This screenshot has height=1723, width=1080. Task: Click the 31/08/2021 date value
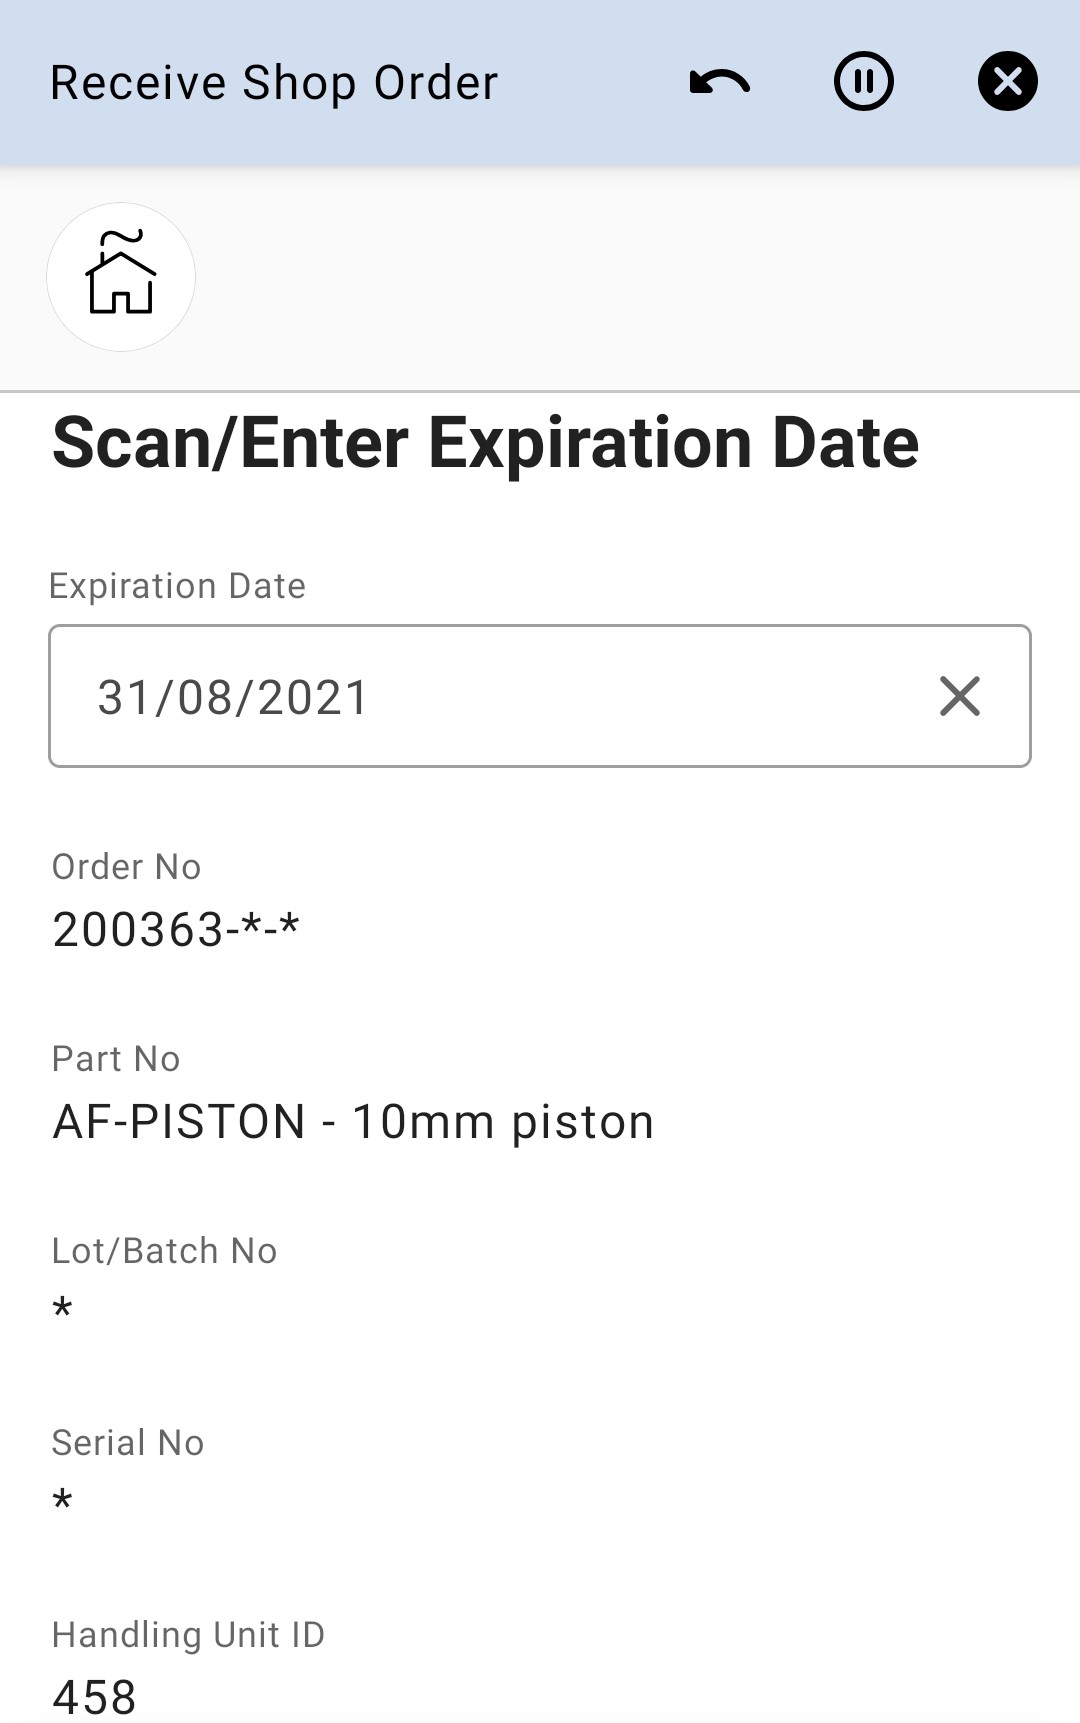[x=233, y=697]
